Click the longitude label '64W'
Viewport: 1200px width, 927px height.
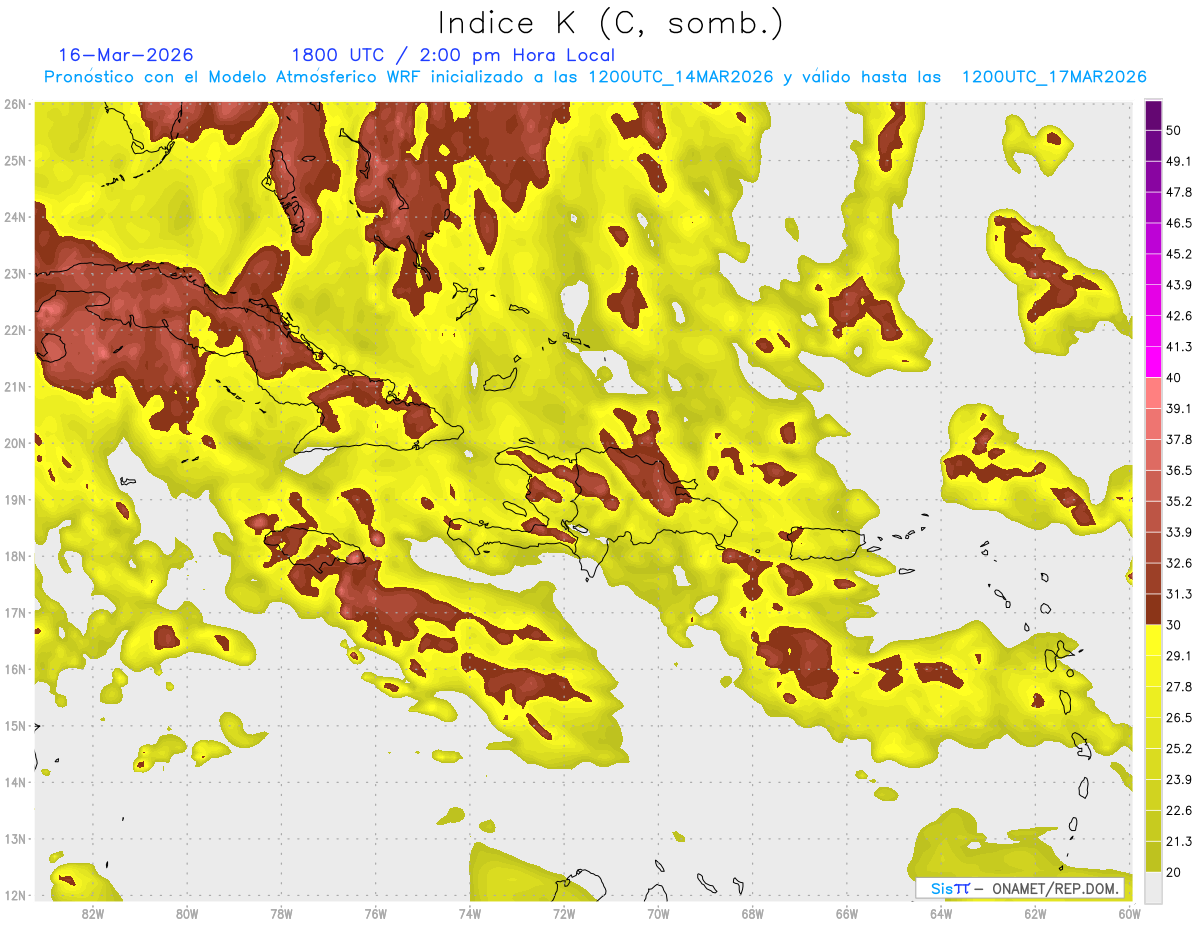pos(940,914)
